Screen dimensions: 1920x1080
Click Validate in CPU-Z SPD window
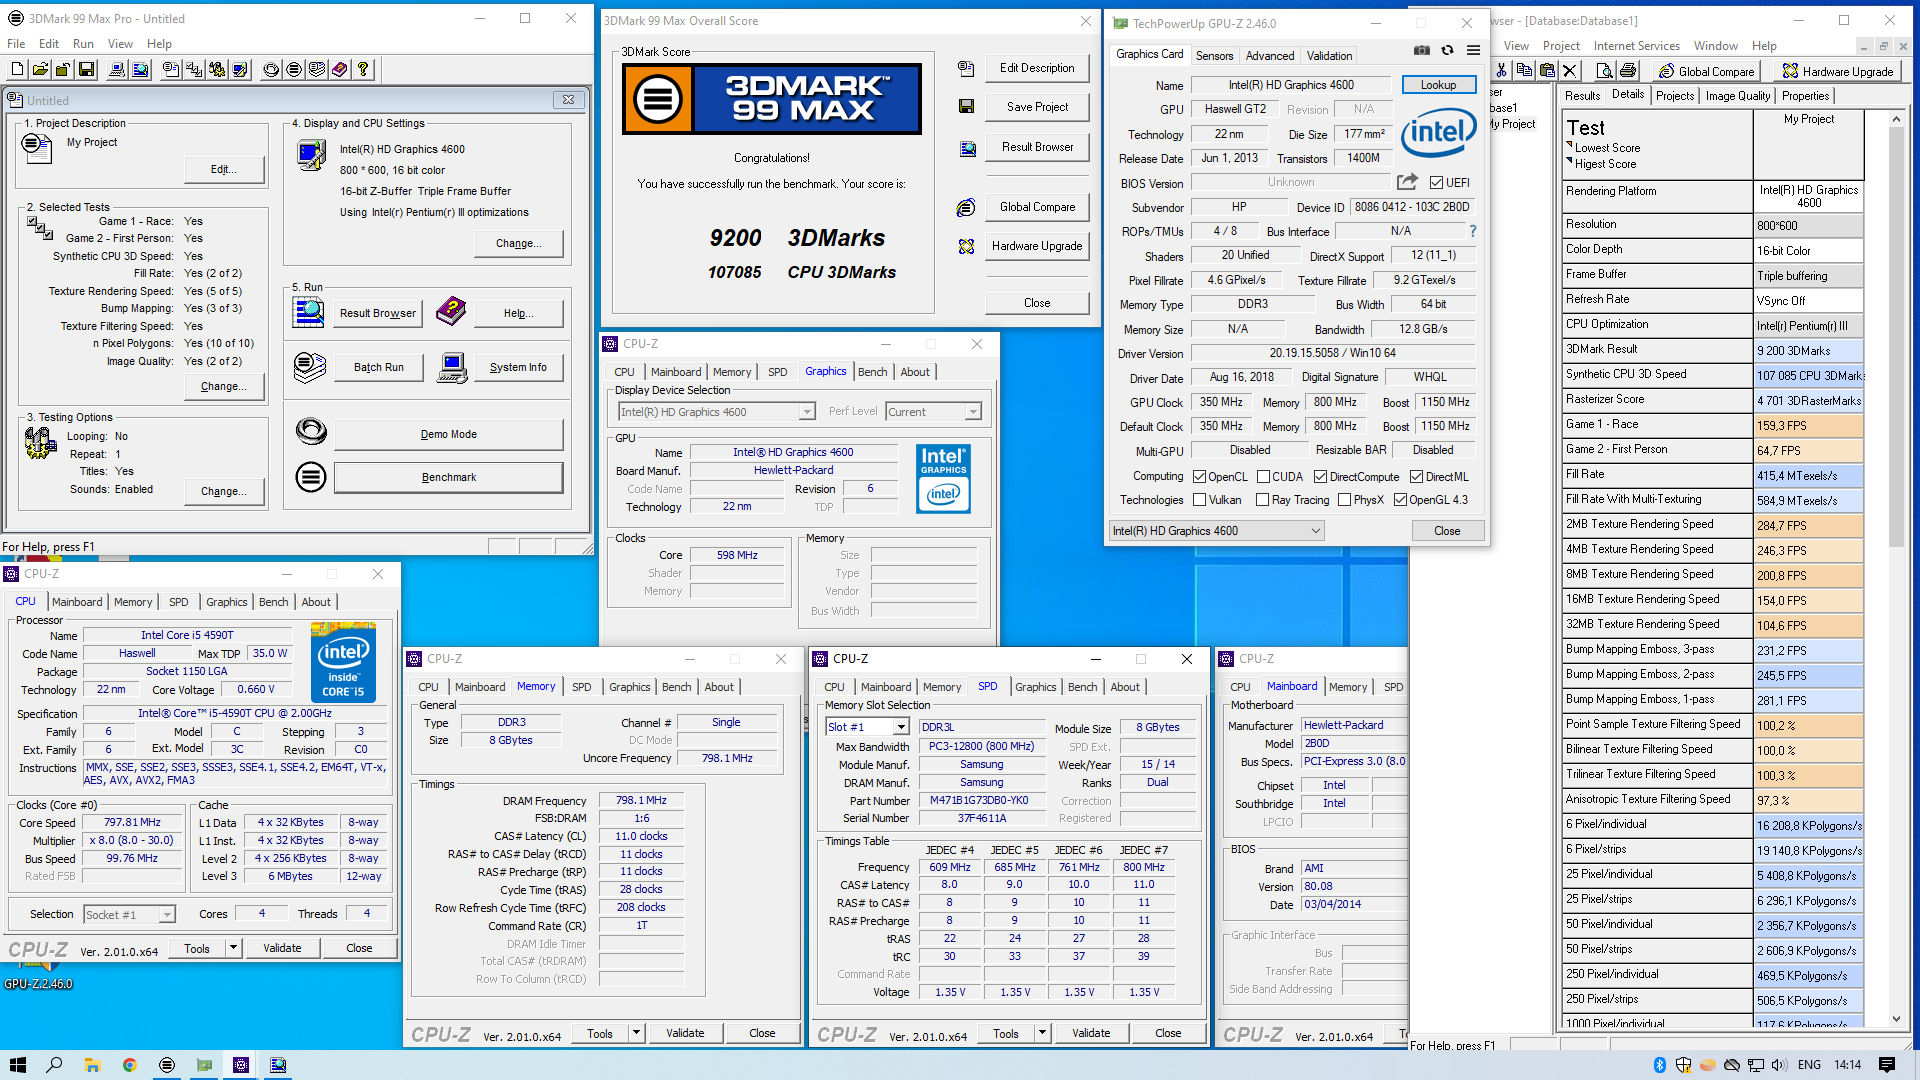[x=1091, y=1033]
